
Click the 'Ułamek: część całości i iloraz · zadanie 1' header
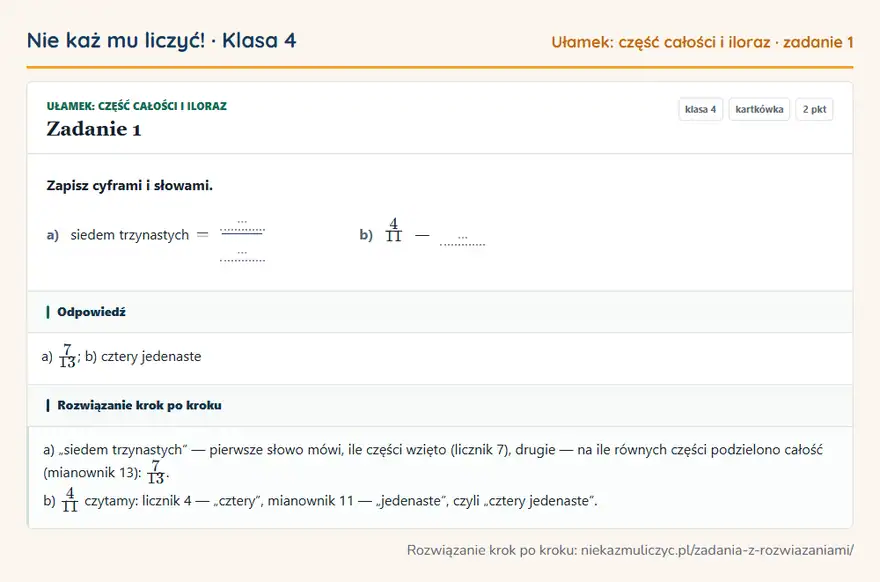pyautogui.click(x=702, y=42)
